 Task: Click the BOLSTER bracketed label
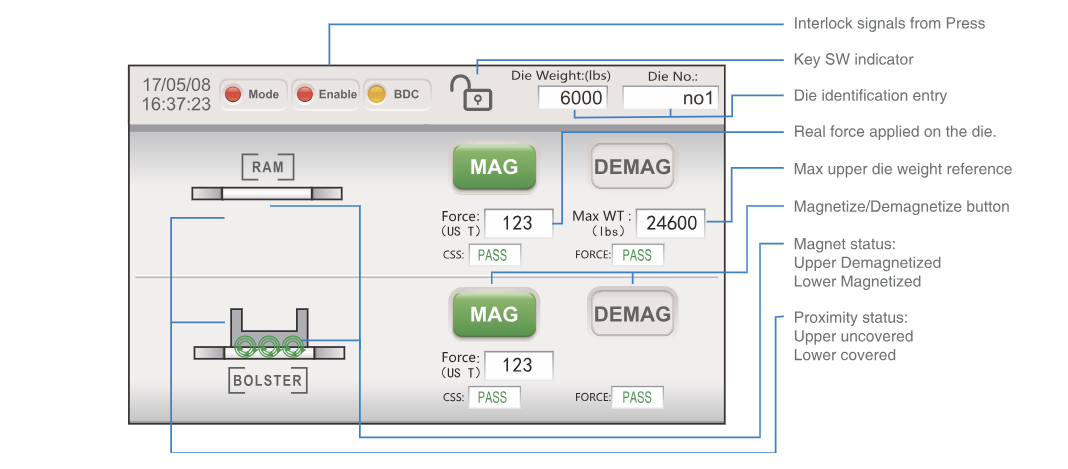(267, 381)
